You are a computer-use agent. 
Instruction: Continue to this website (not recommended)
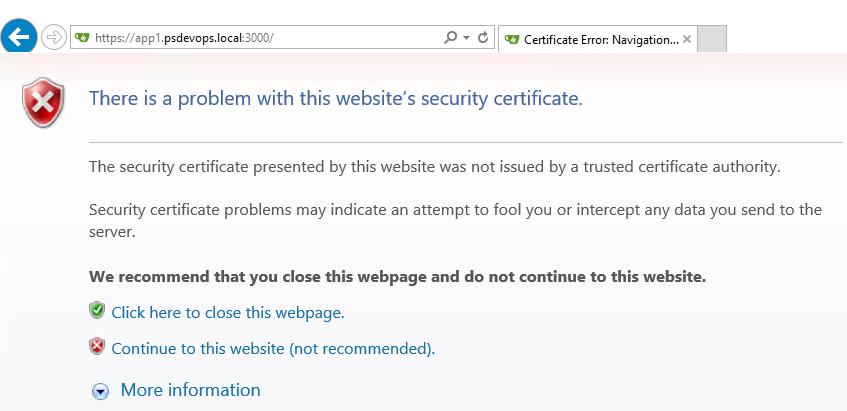pos(273,348)
